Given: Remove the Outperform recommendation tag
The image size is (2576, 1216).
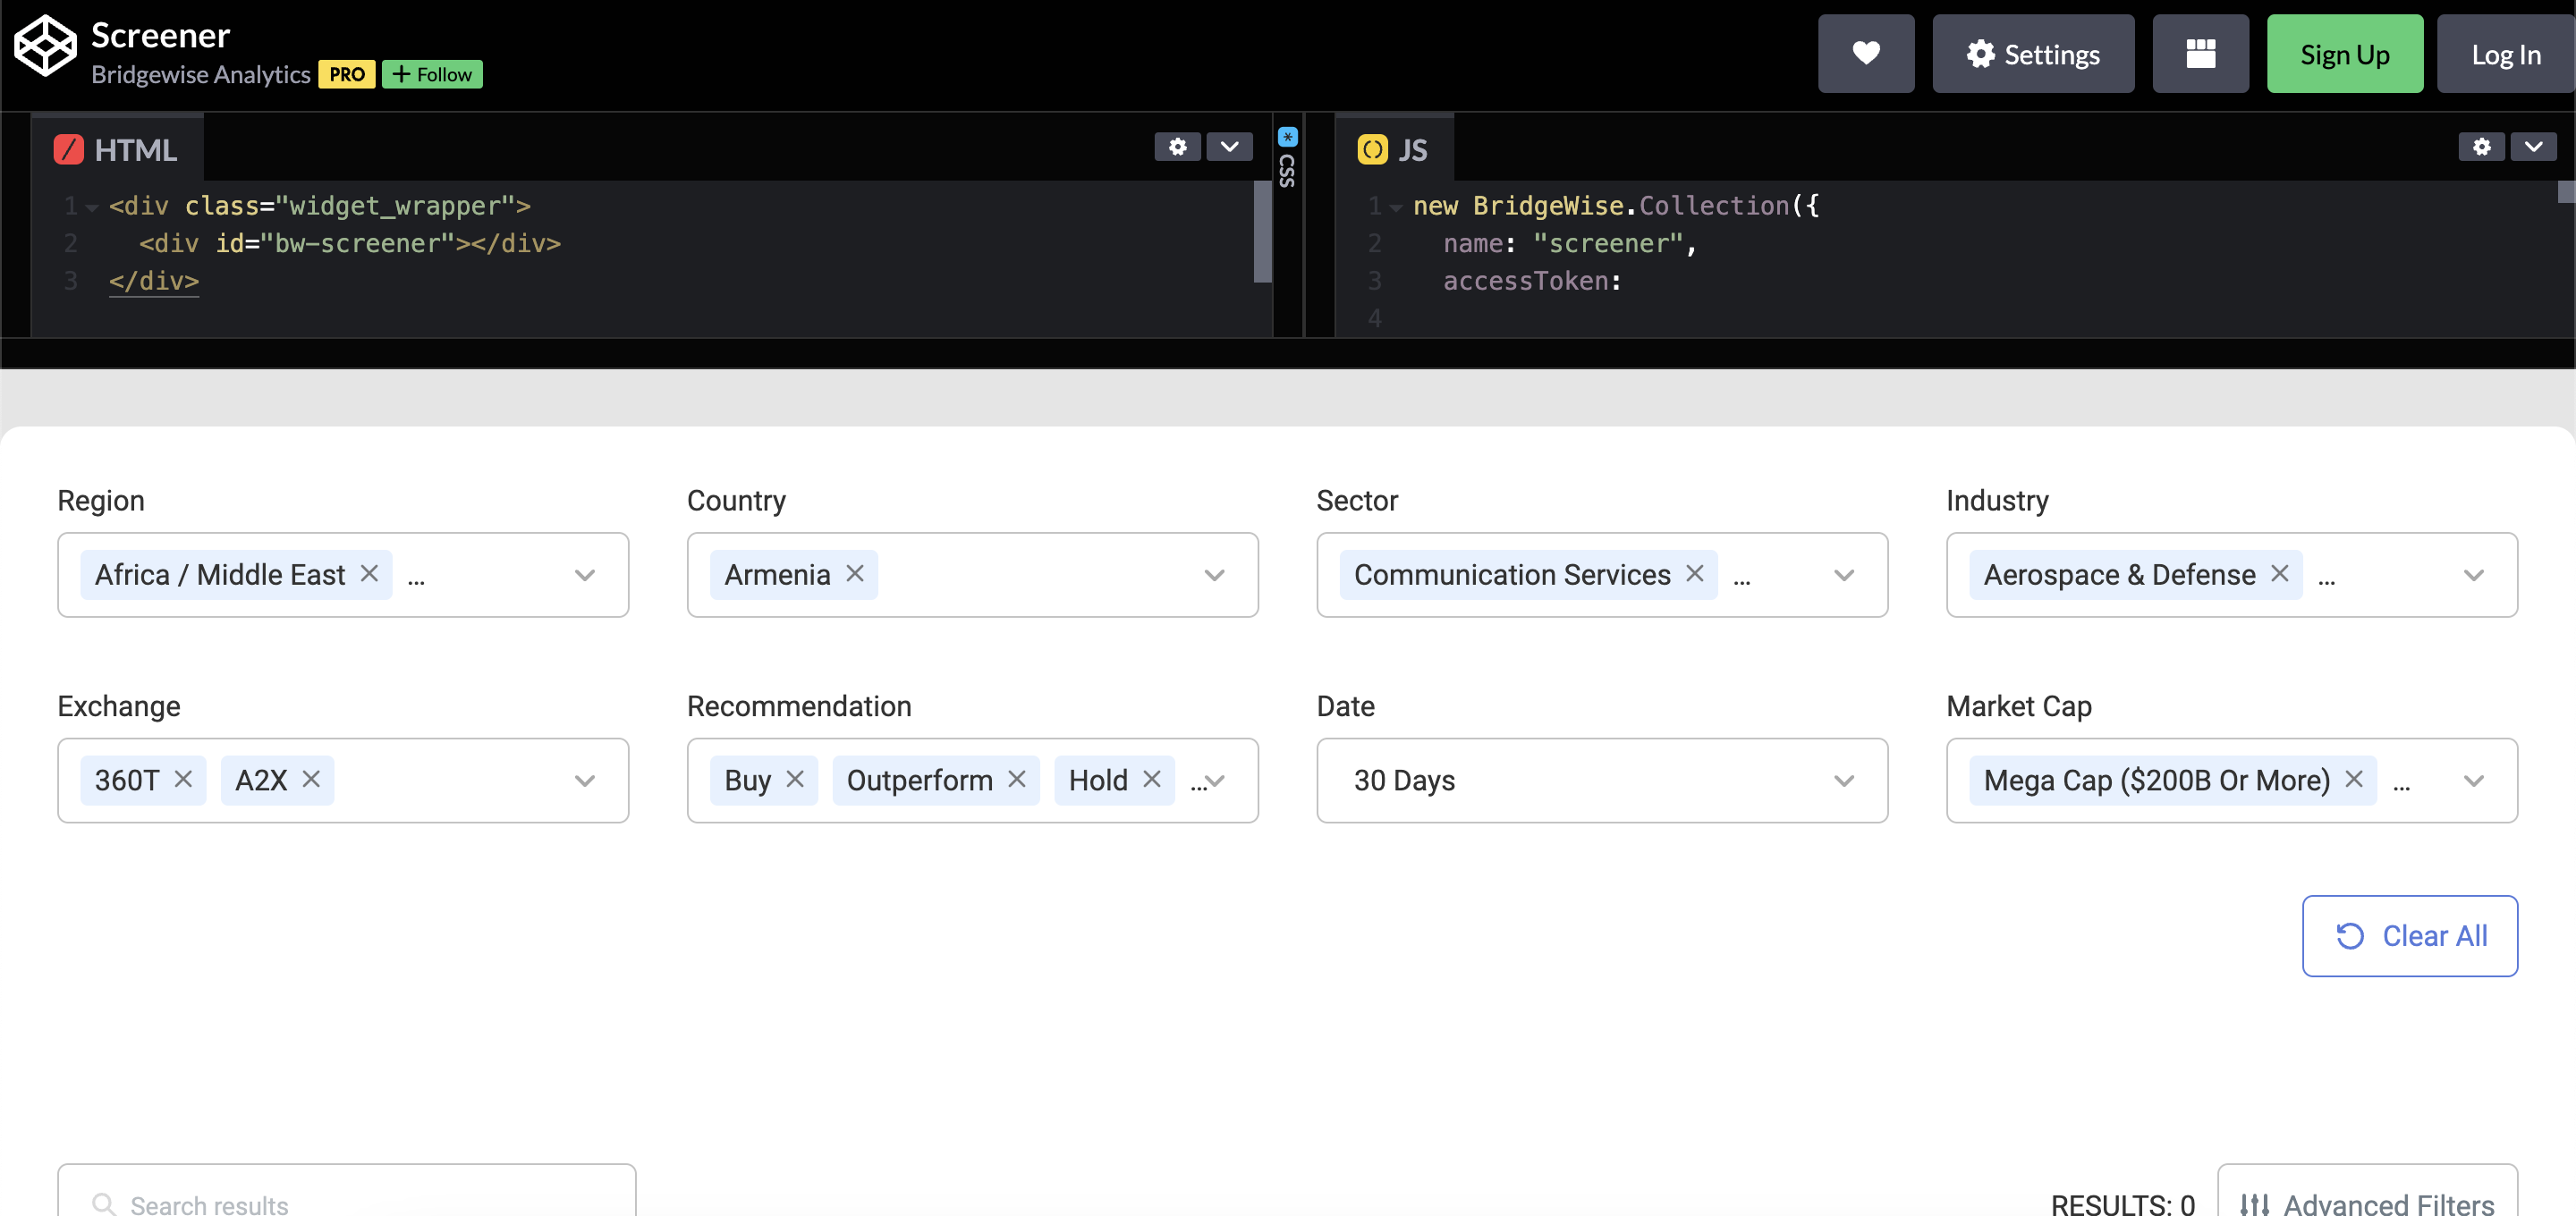Looking at the screenshot, I should [1017, 779].
